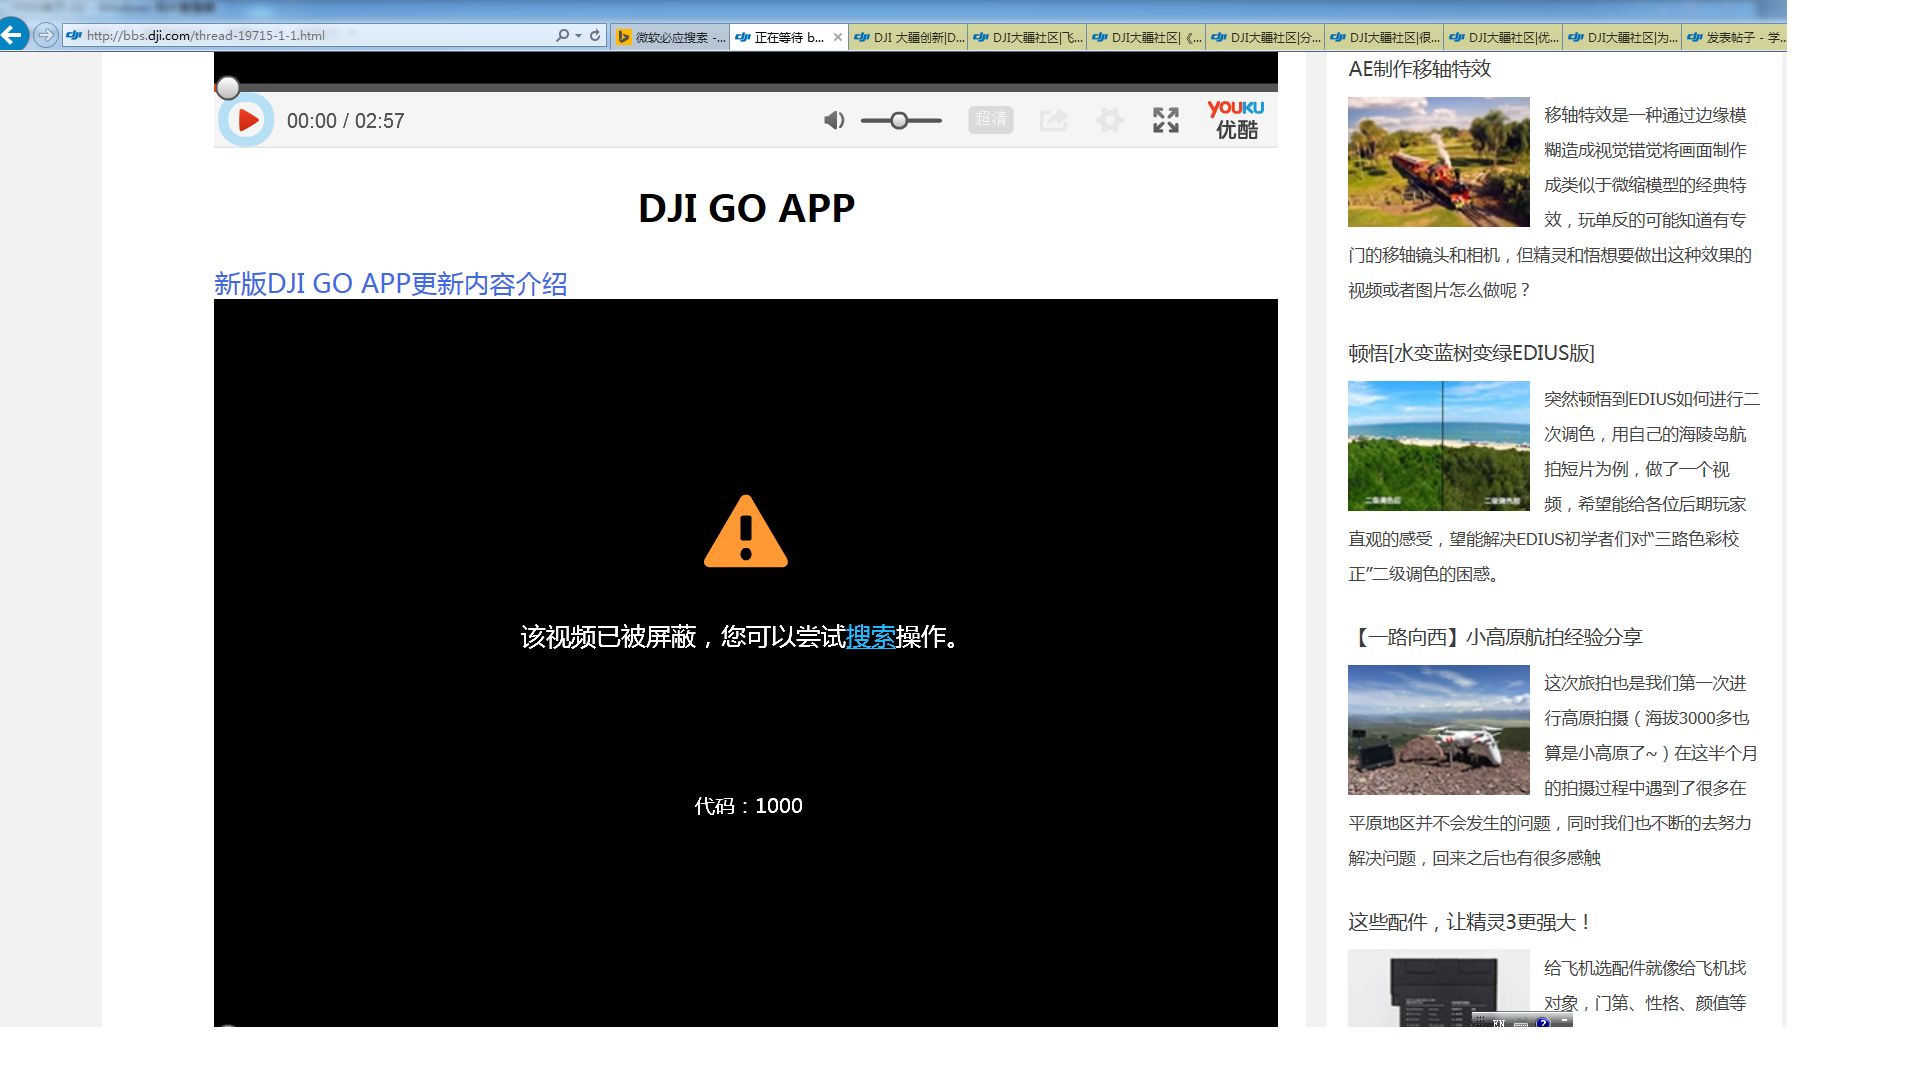Click the browser forward arrow button
1920x1080 pixels.
pos(46,35)
